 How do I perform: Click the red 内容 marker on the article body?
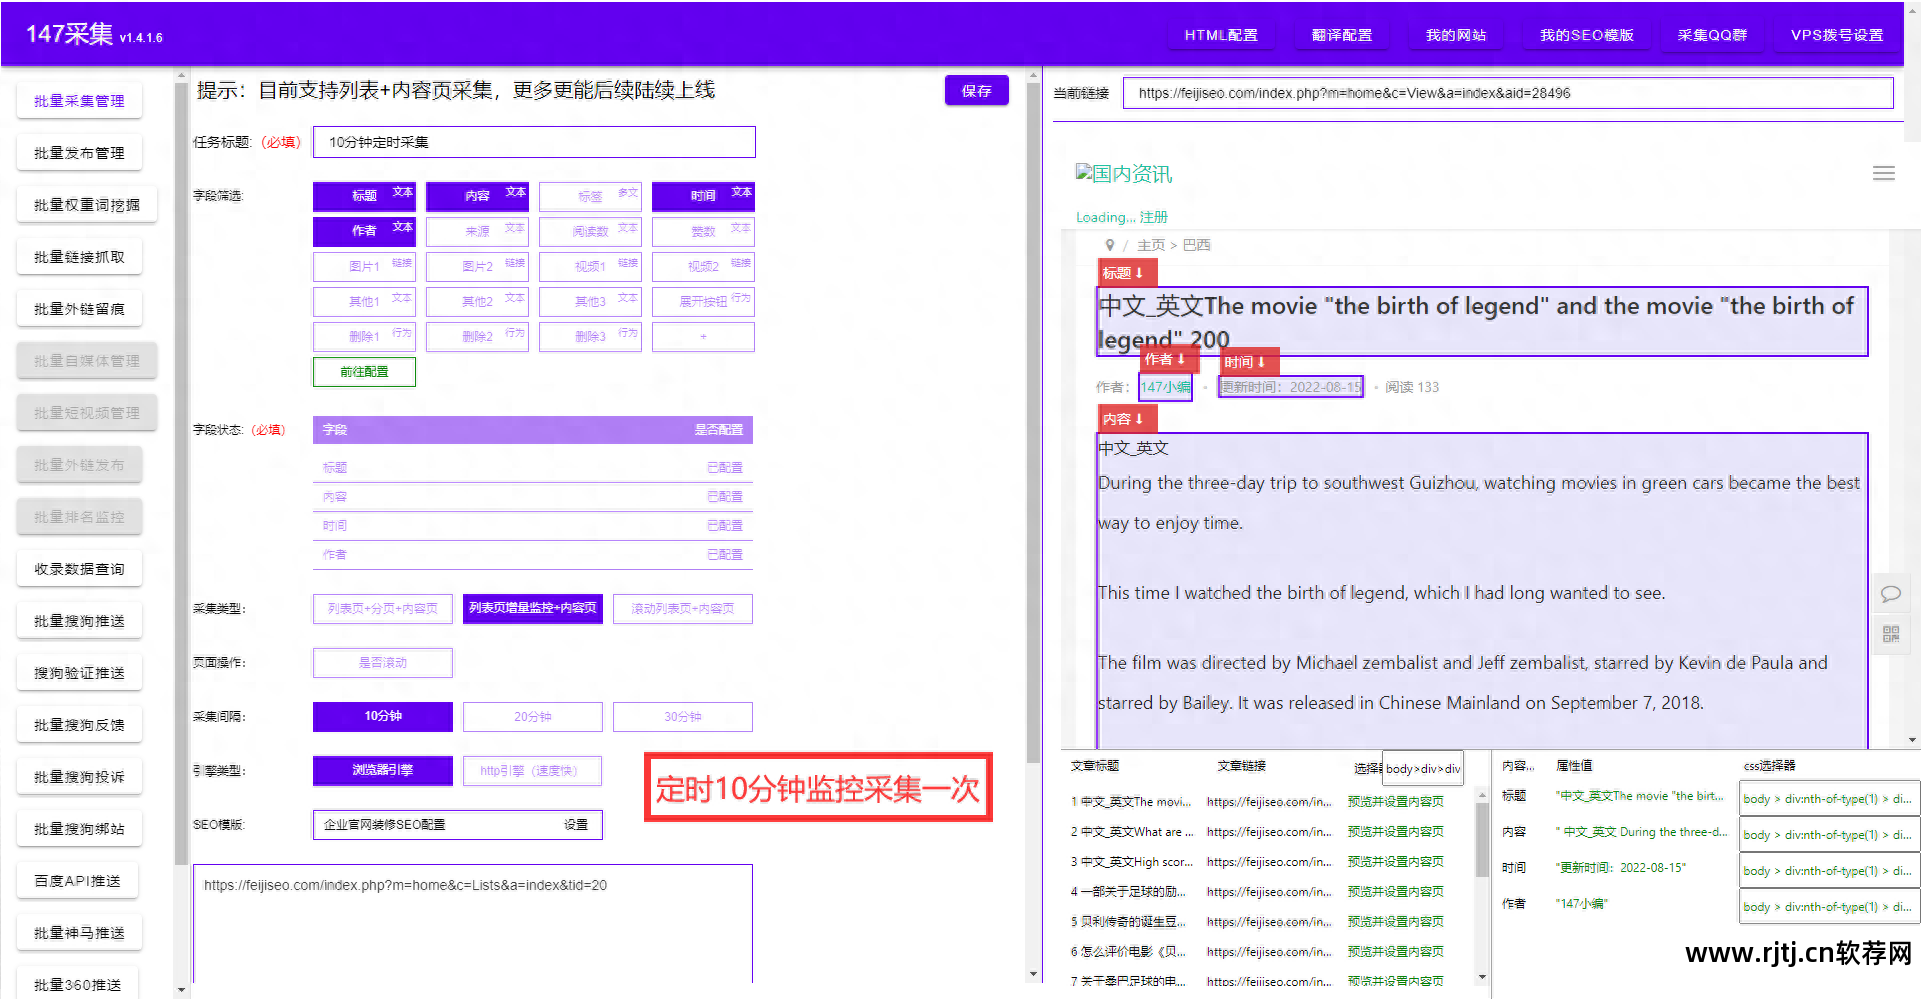[1125, 419]
